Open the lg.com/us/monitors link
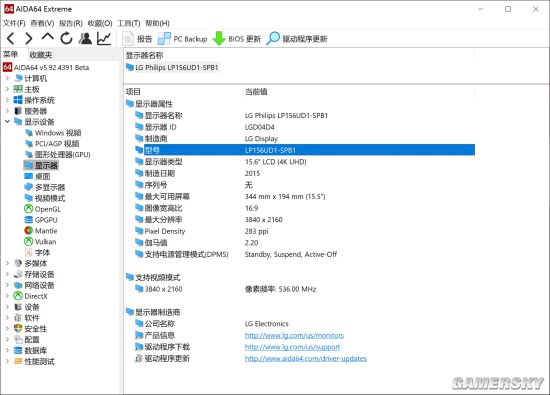This screenshot has width=550, height=395. (x=294, y=335)
